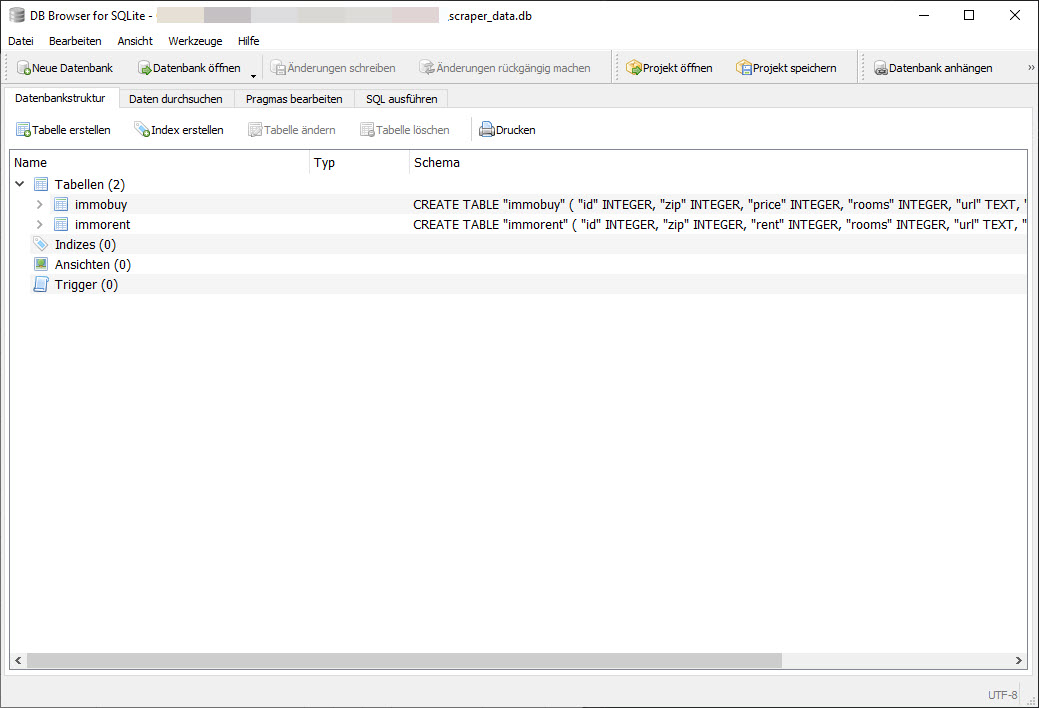
Task: Click the Projekt öffnen icon
Action: pyautogui.click(x=634, y=68)
